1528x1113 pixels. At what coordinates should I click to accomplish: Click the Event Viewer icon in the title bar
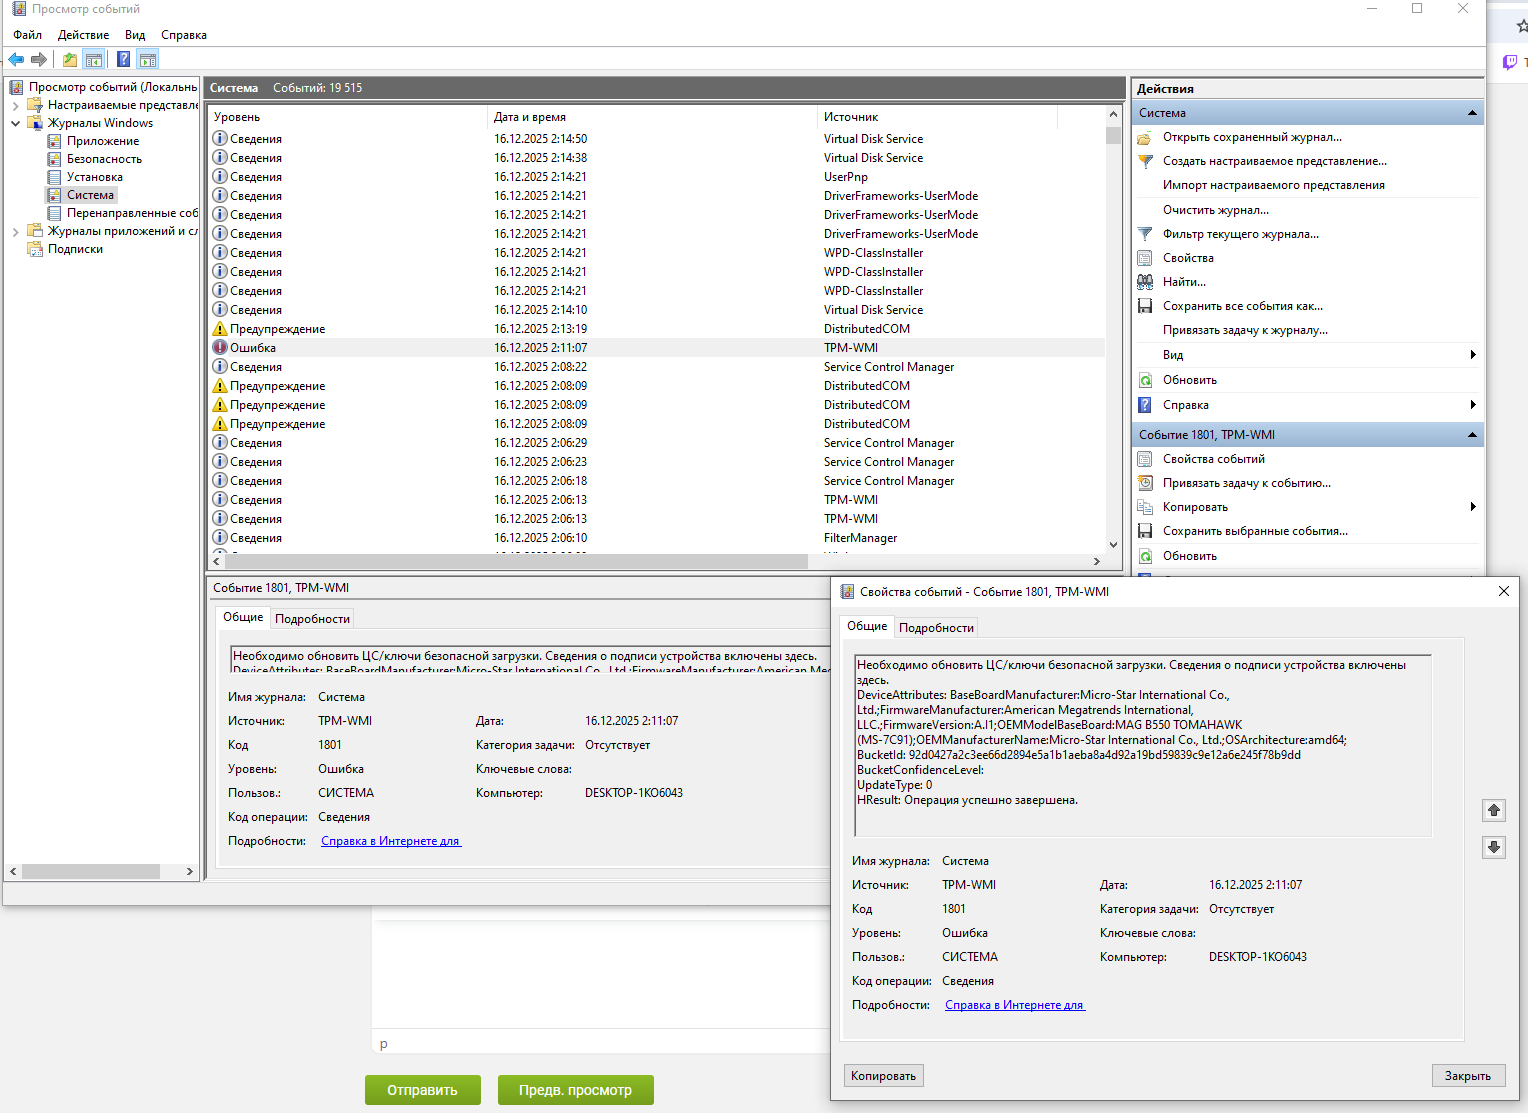click(19, 9)
